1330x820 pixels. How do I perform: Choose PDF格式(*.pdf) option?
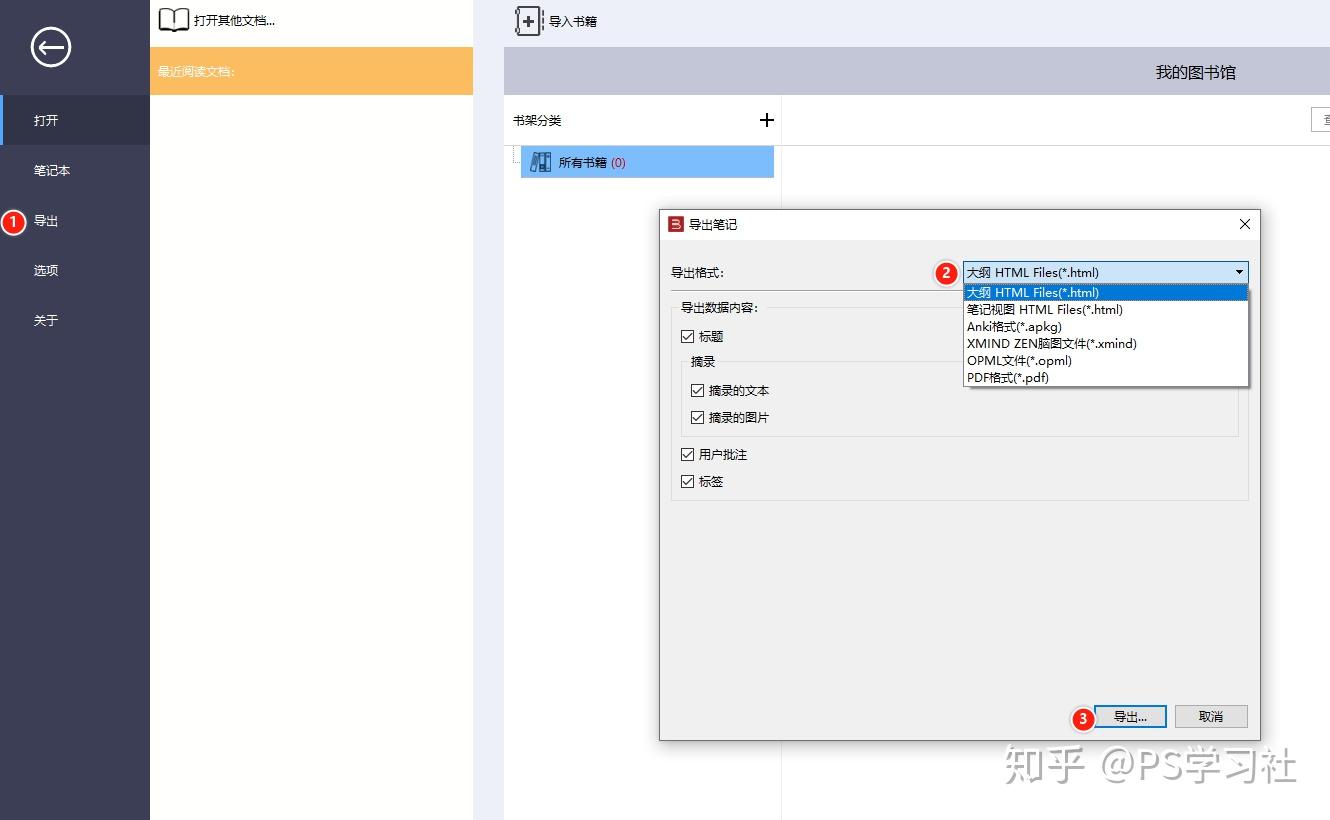(1105, 378)
